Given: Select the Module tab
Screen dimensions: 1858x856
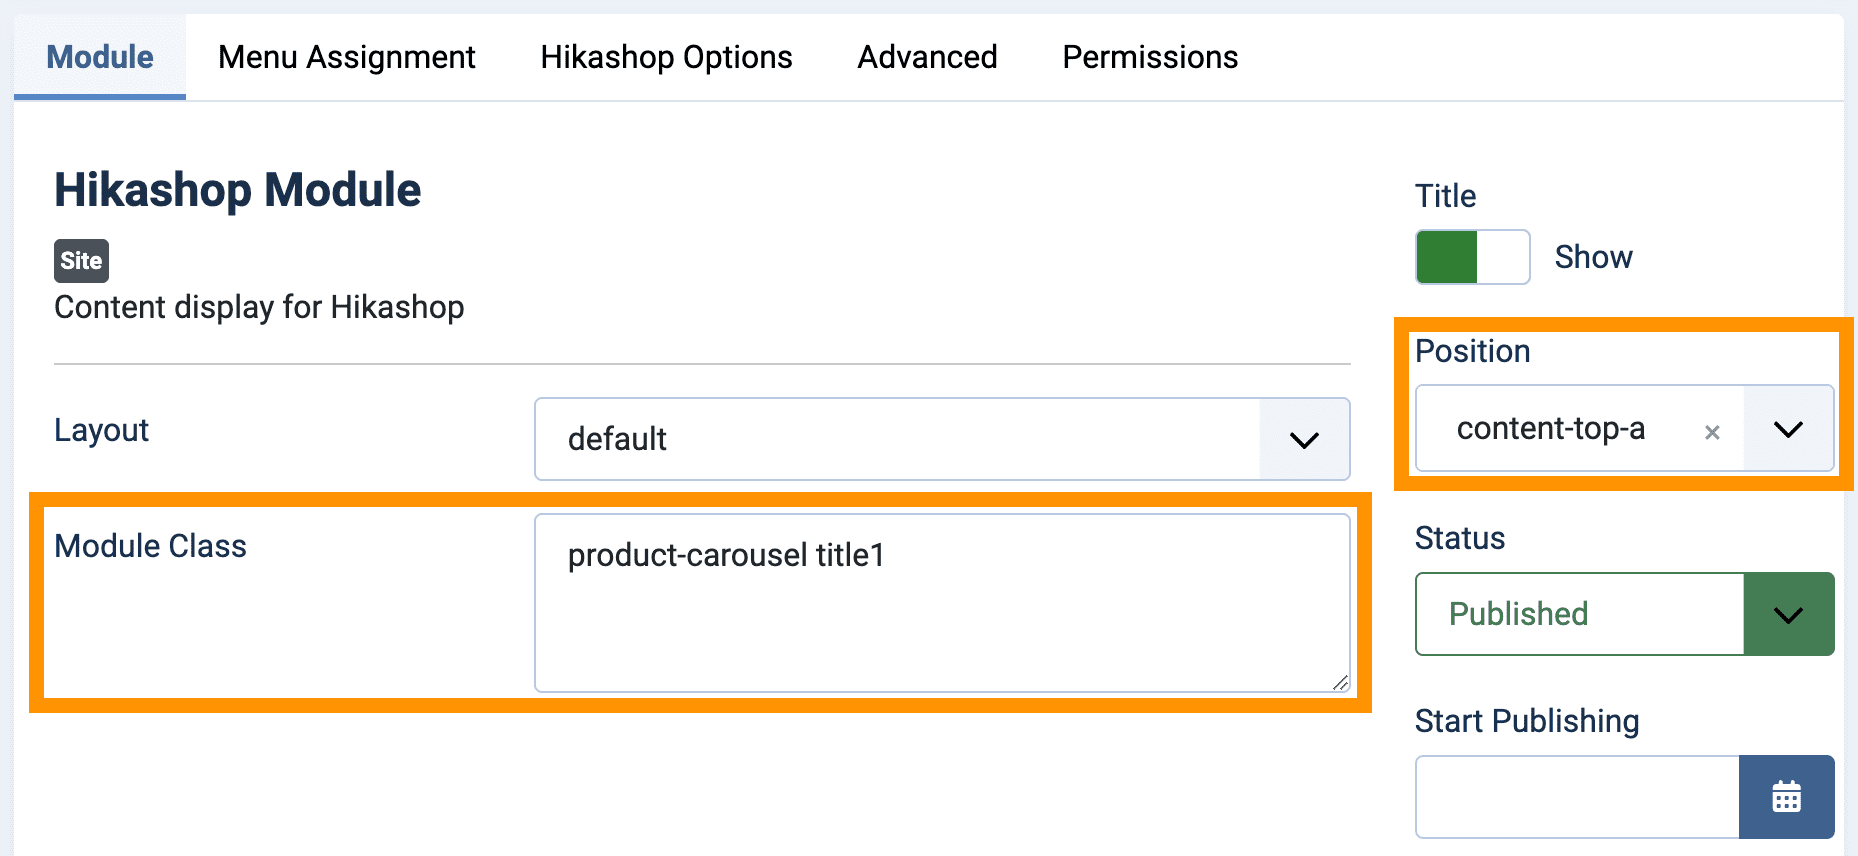Looking at the screenshot, I should click(x=100, y=57).
